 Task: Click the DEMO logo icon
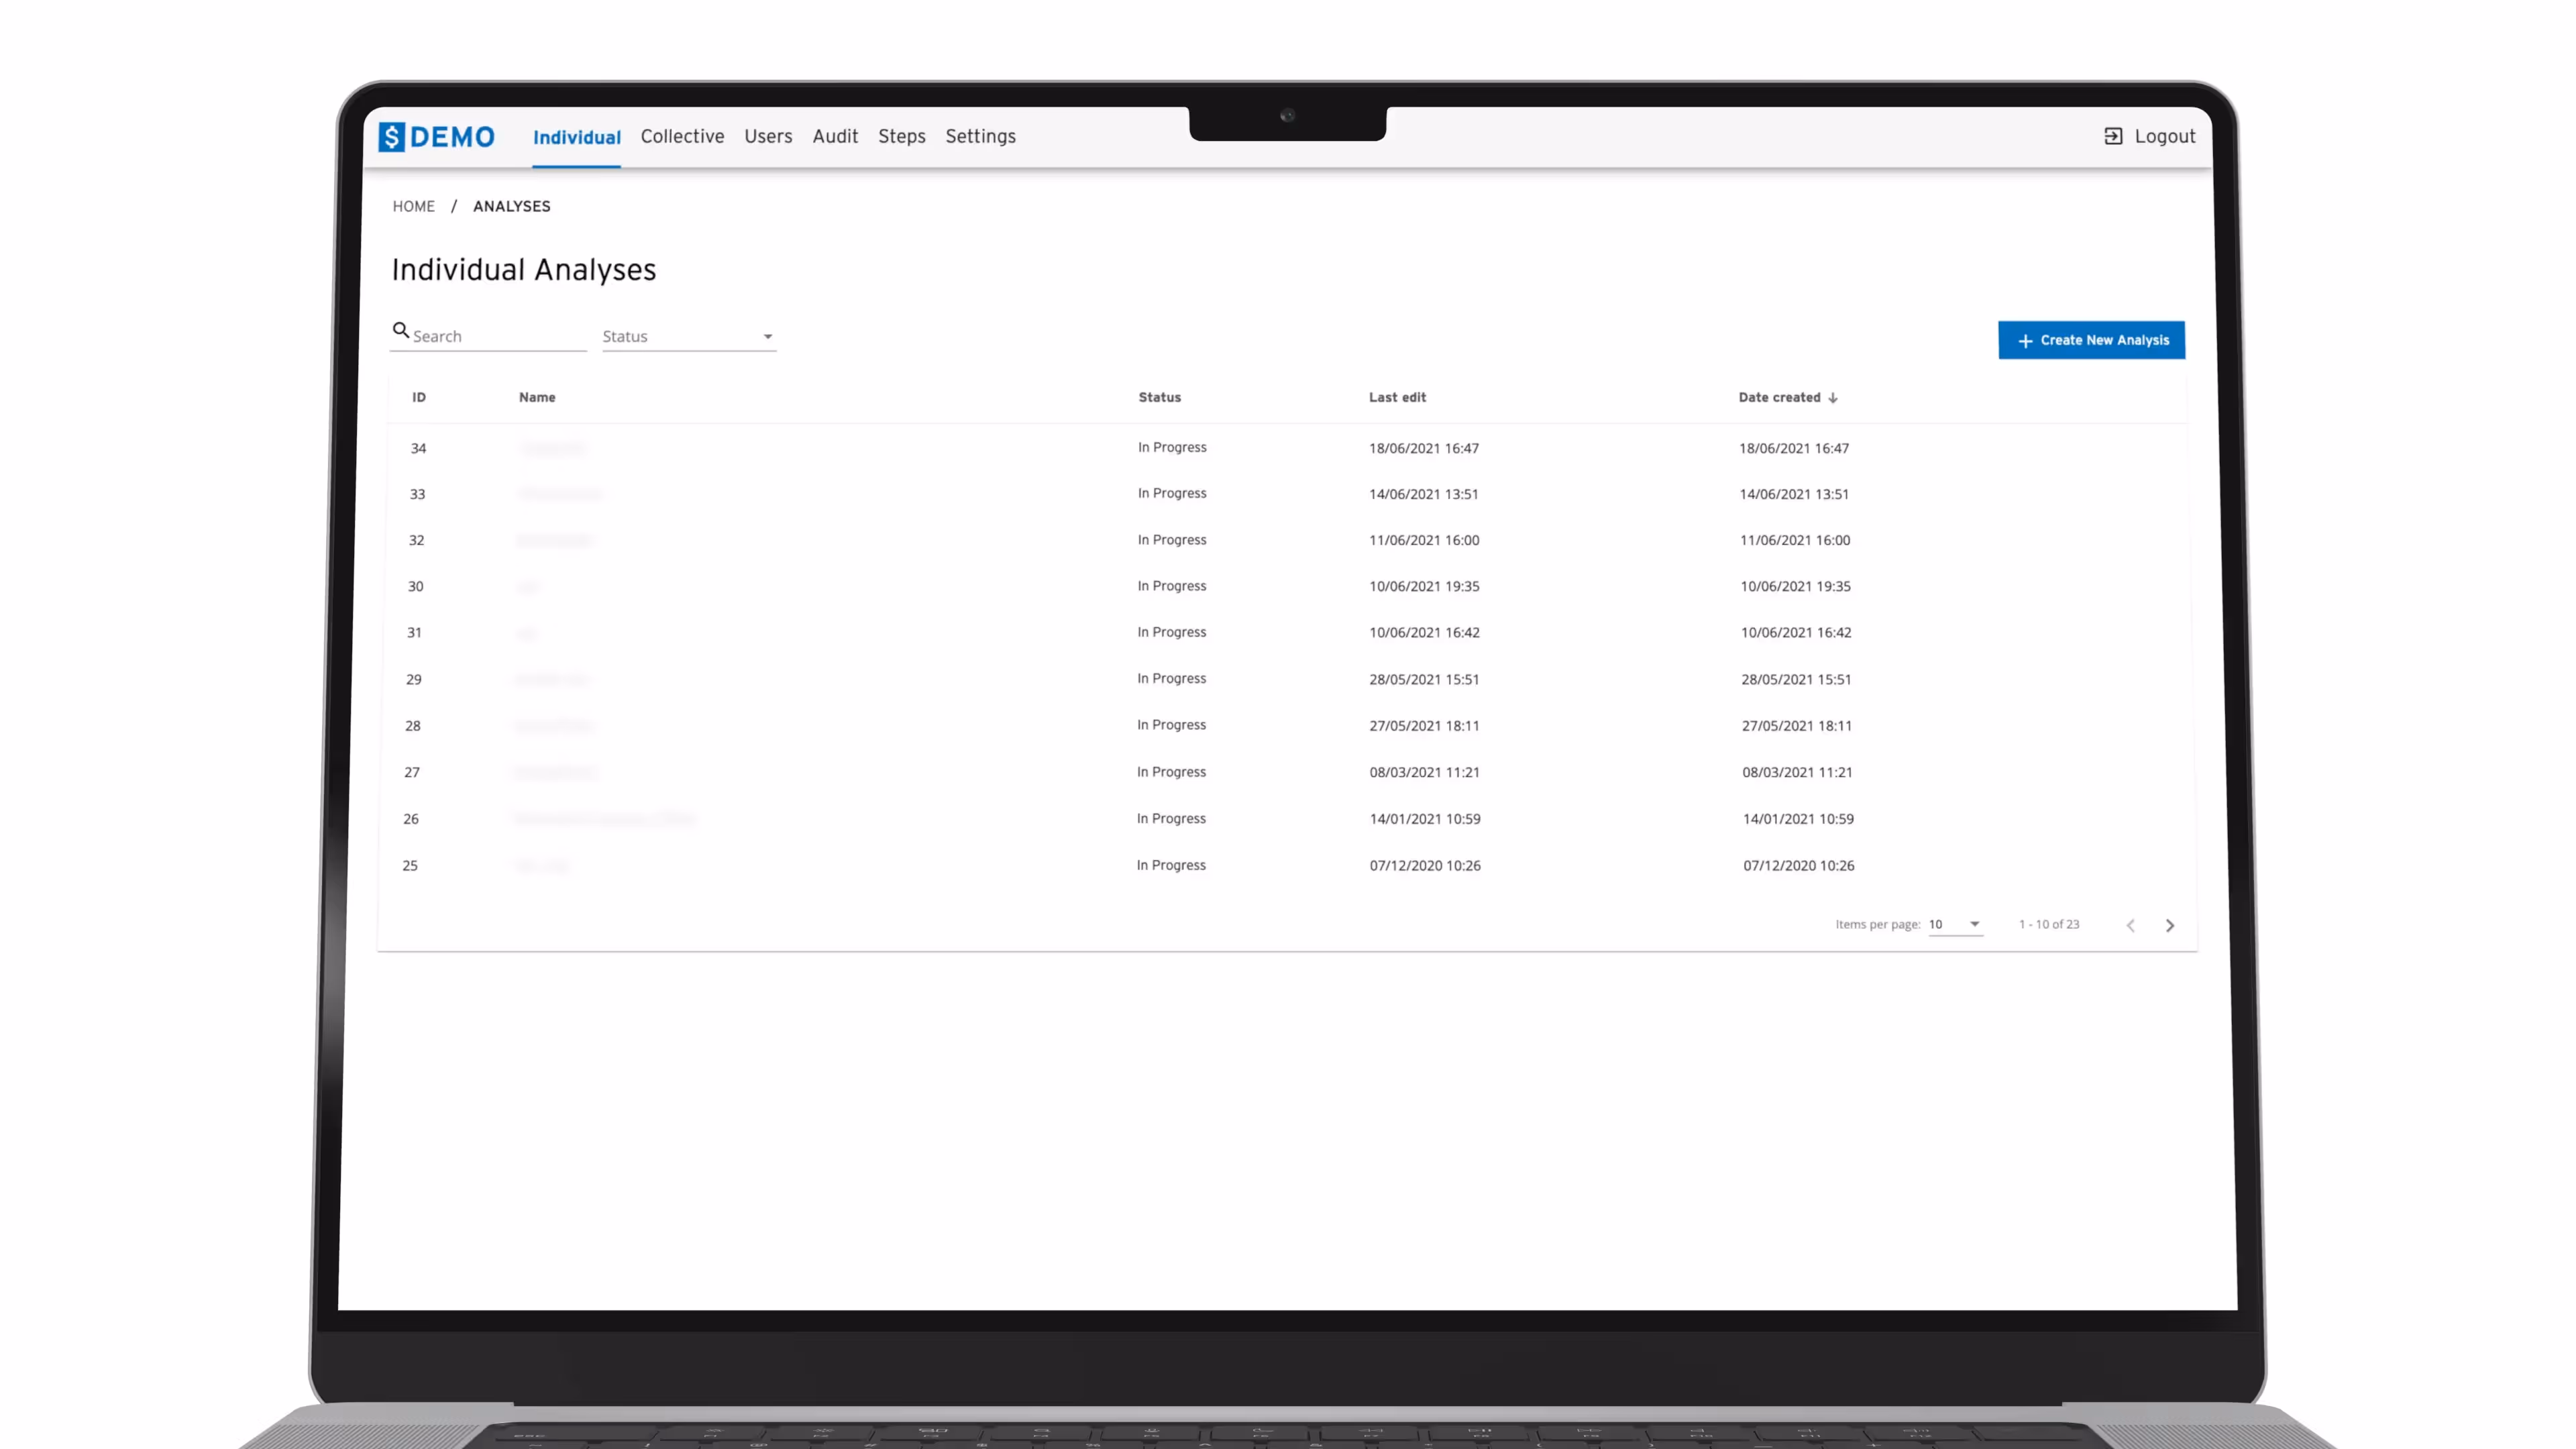(391, 137)
